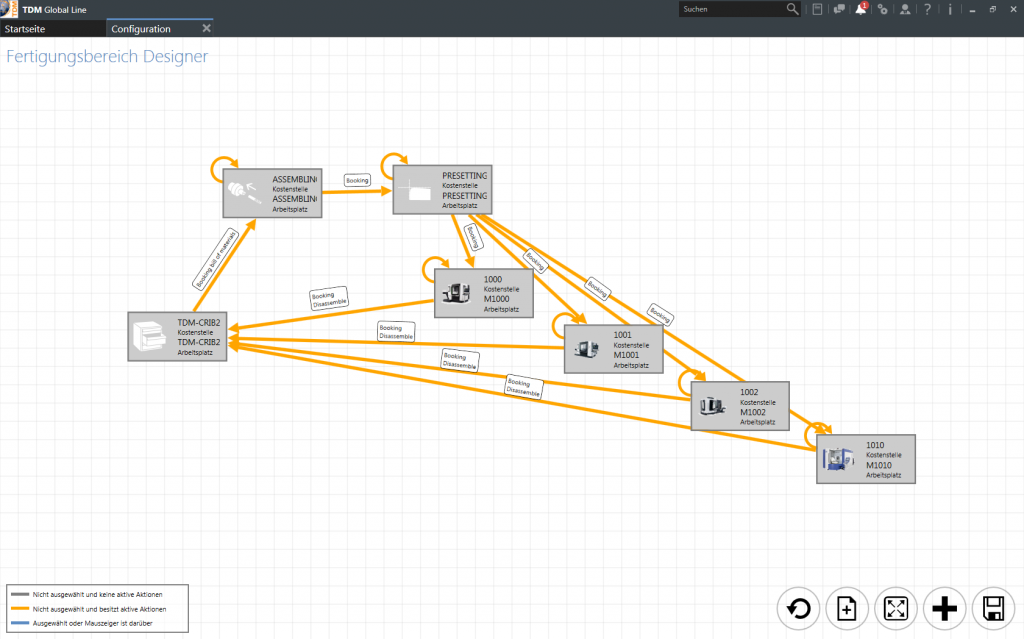Open the chat messages icon
This screenshot has width=1024, height=639.
839,9
